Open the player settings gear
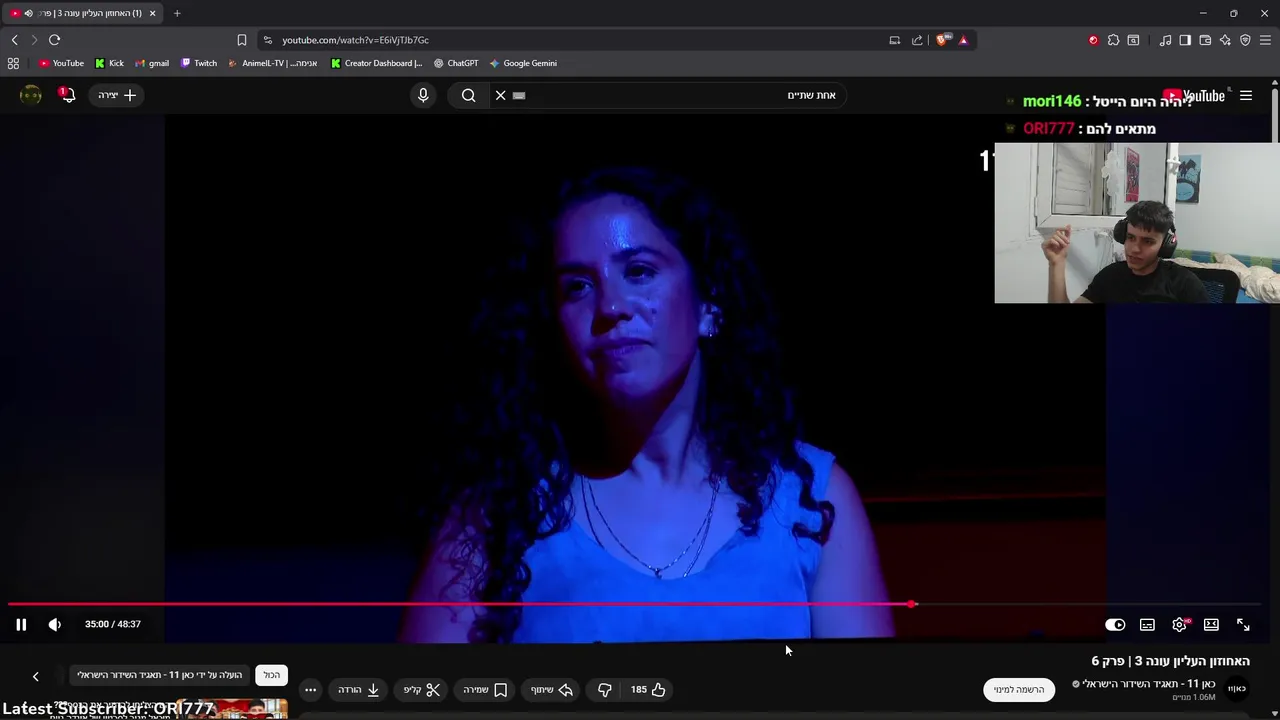1280x720 pixels. tap(1180, 625)
